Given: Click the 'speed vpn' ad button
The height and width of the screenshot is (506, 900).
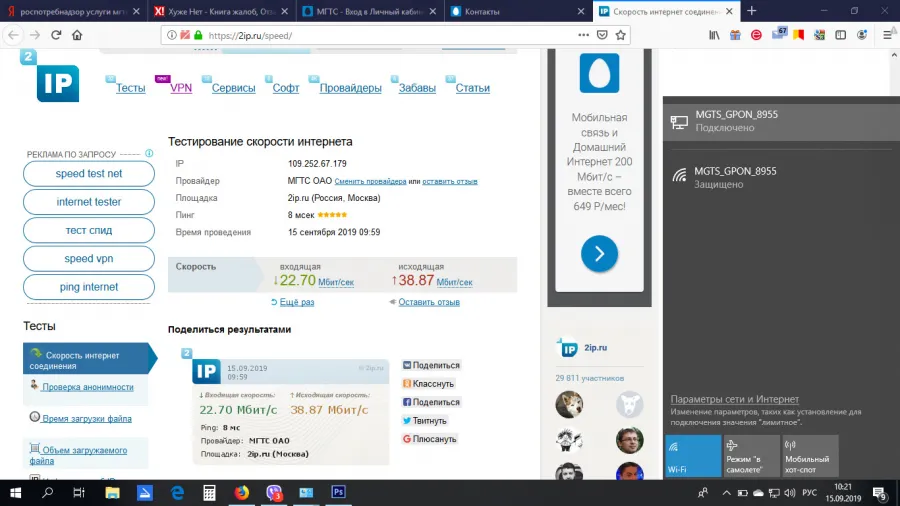Looking at the screenshot, I should [89, 258].
